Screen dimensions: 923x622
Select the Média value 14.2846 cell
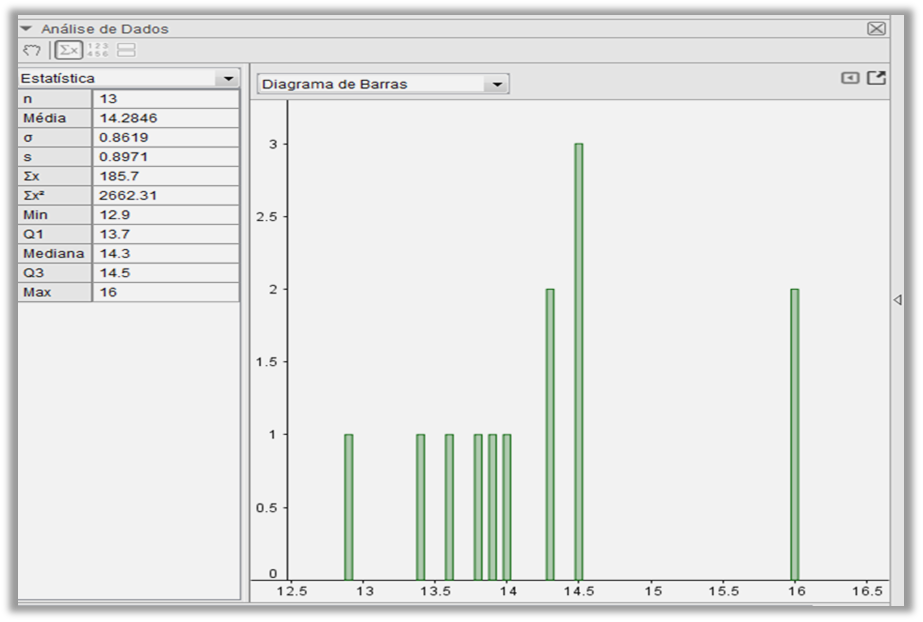click(x=165, y=118)
